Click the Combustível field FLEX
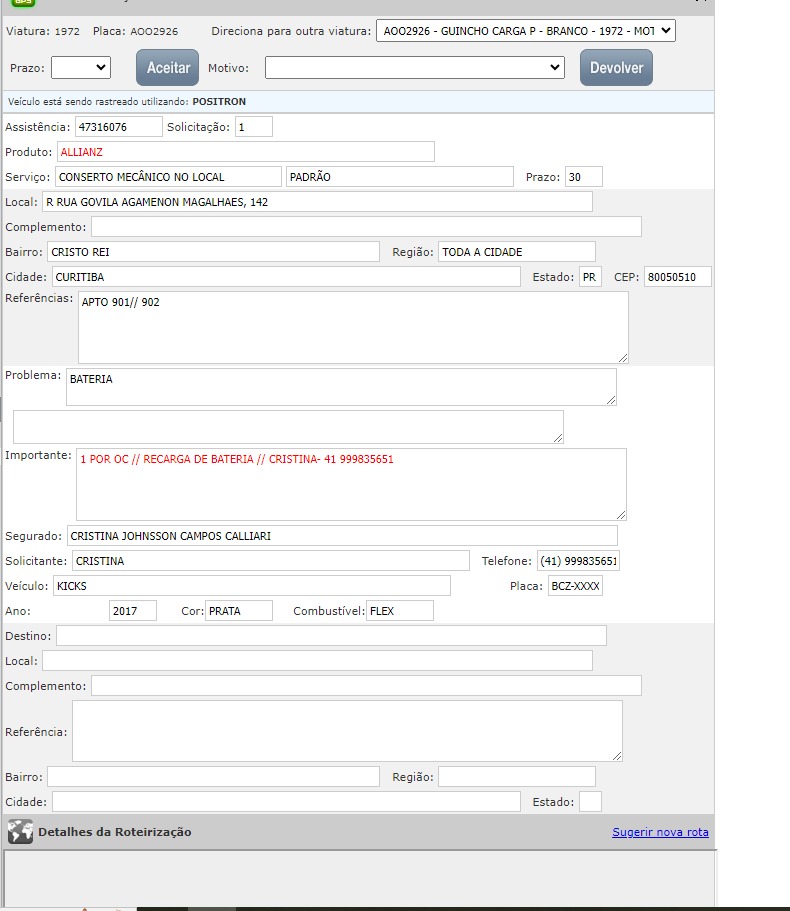 (400, 611)
